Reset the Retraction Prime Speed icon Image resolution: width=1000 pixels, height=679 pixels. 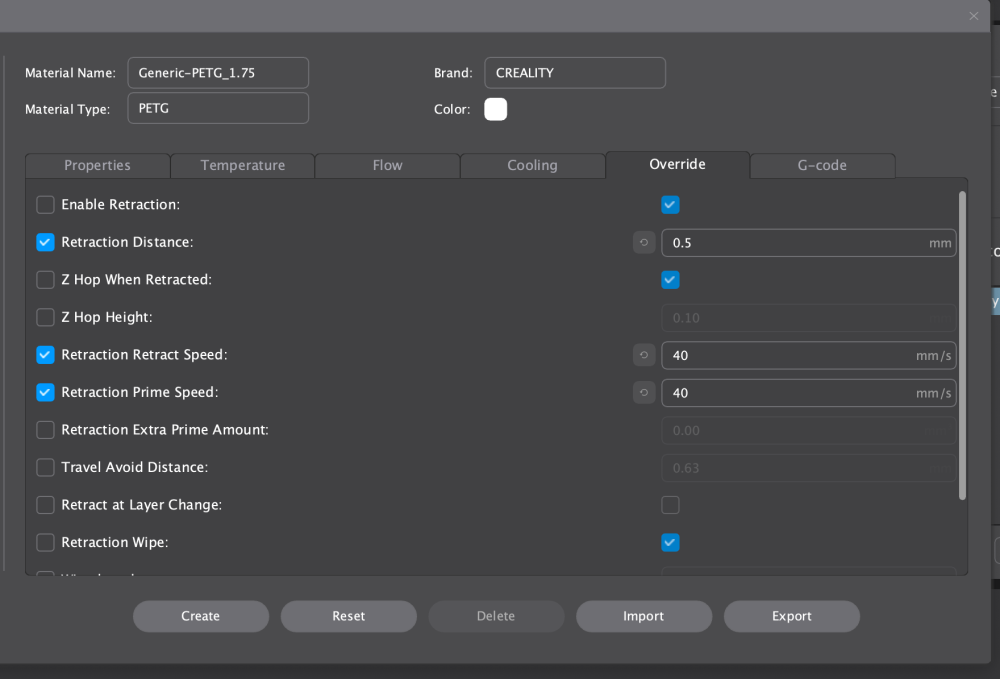644,393
